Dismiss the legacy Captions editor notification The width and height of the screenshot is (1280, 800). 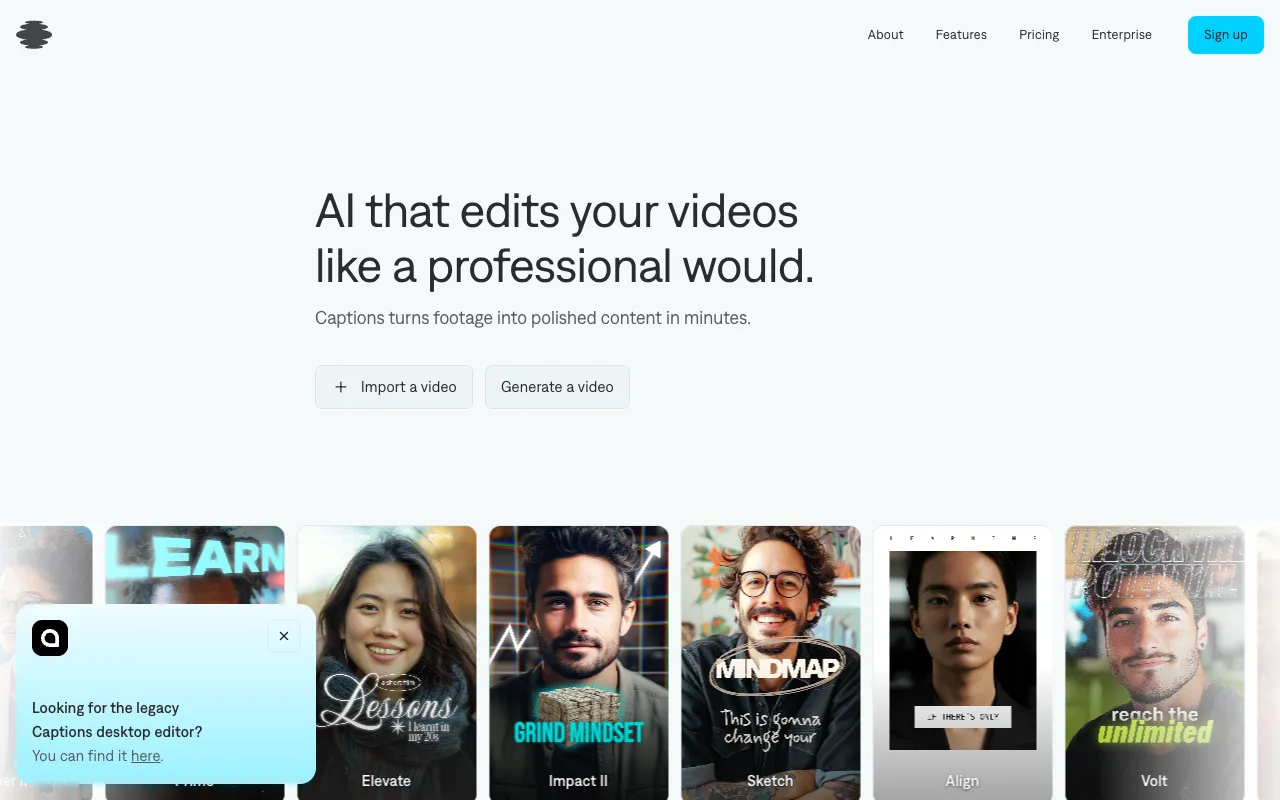[283, 636]
